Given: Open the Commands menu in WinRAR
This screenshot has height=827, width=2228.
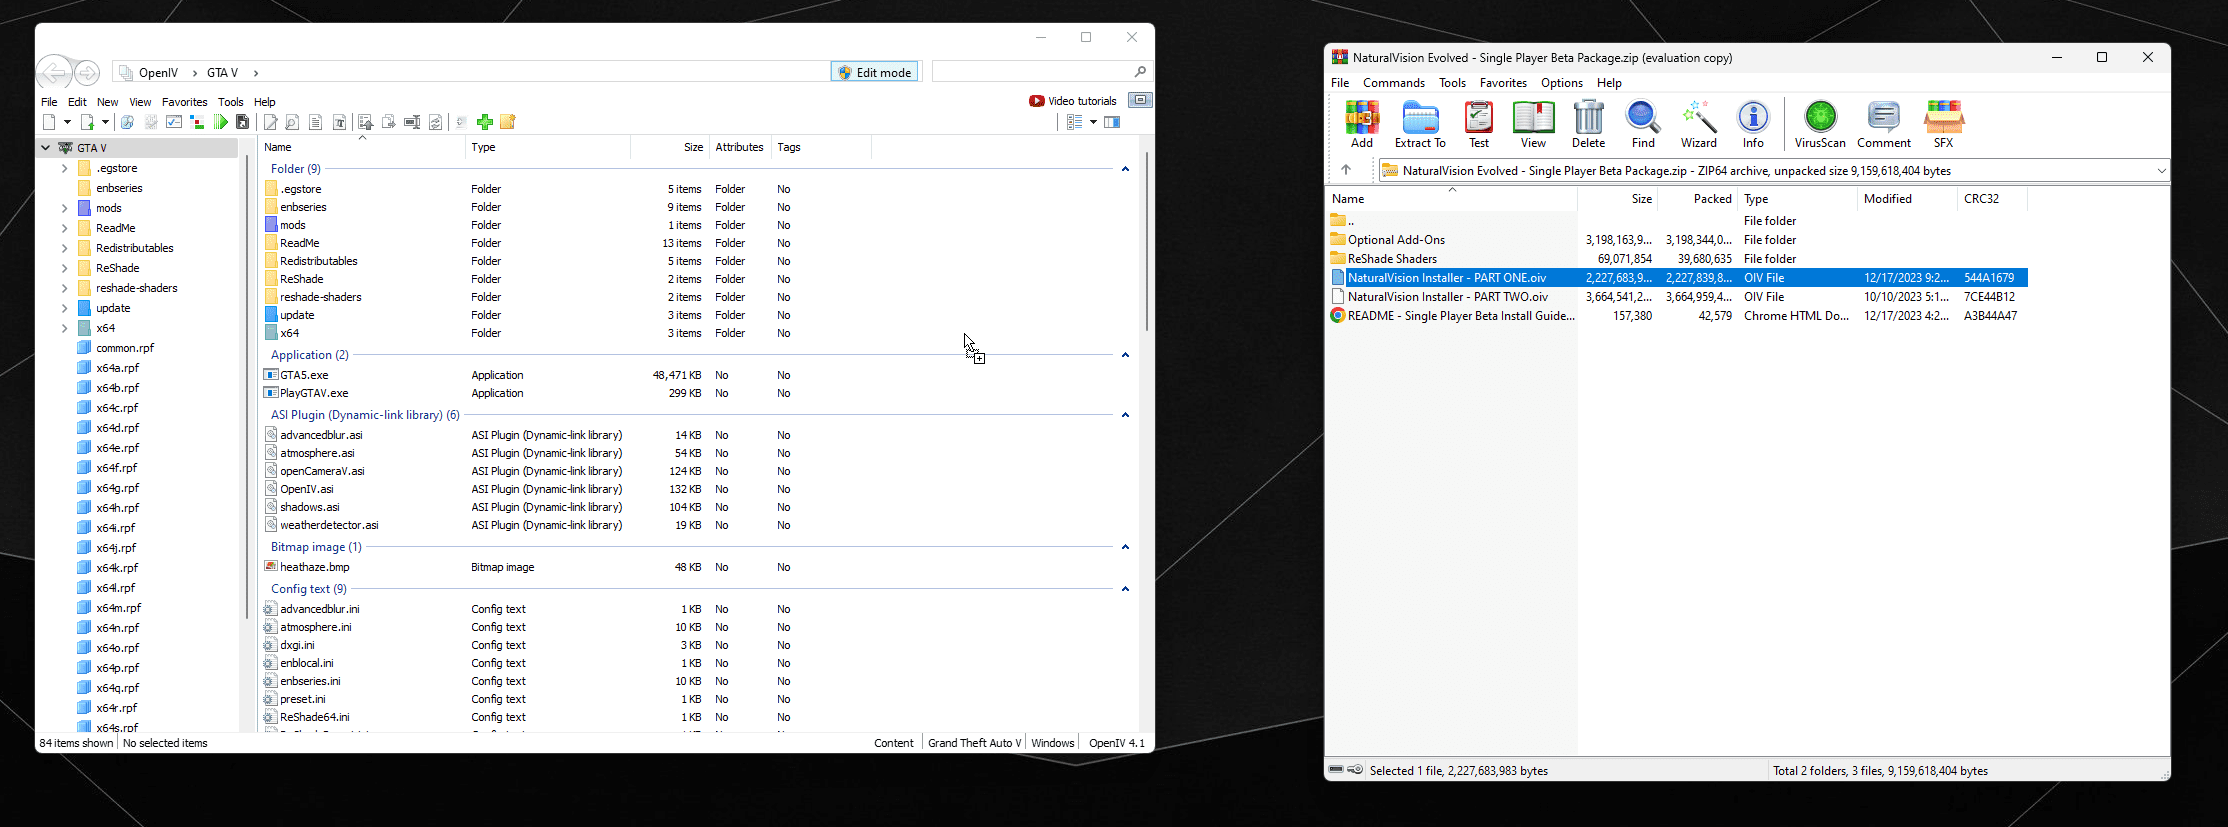Looking at the screenshot, I should [x=1393, y=83].
